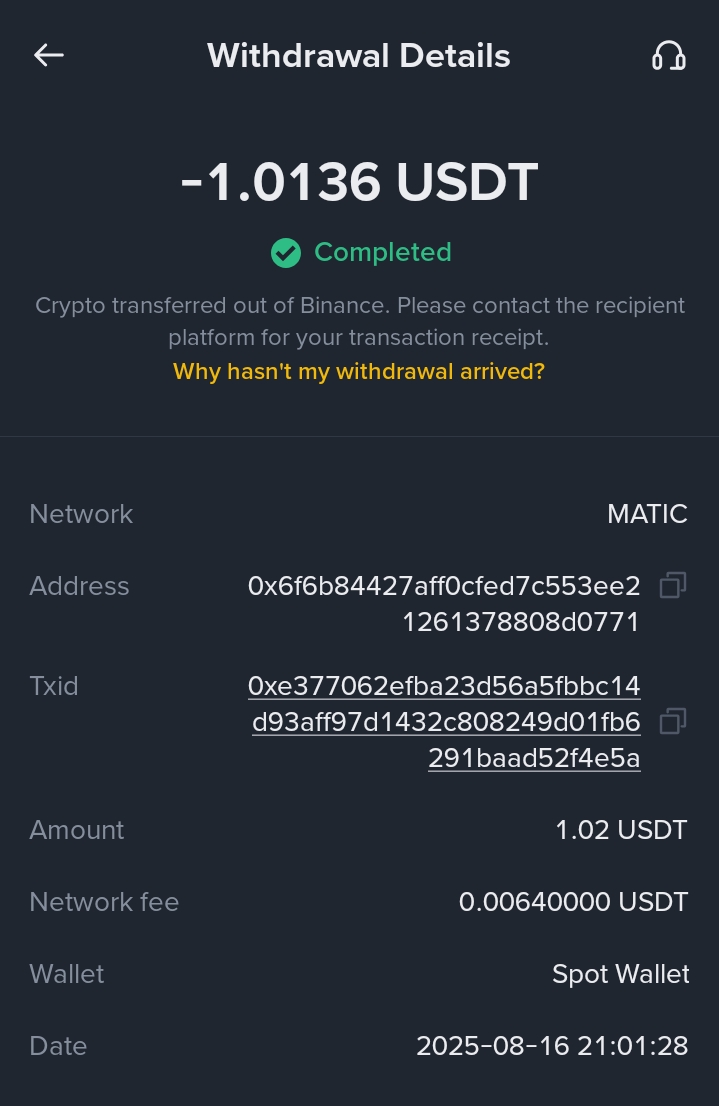
Task: Tap the Spot Wallet value
Action: pyautogui.click(x=620, y=974)
